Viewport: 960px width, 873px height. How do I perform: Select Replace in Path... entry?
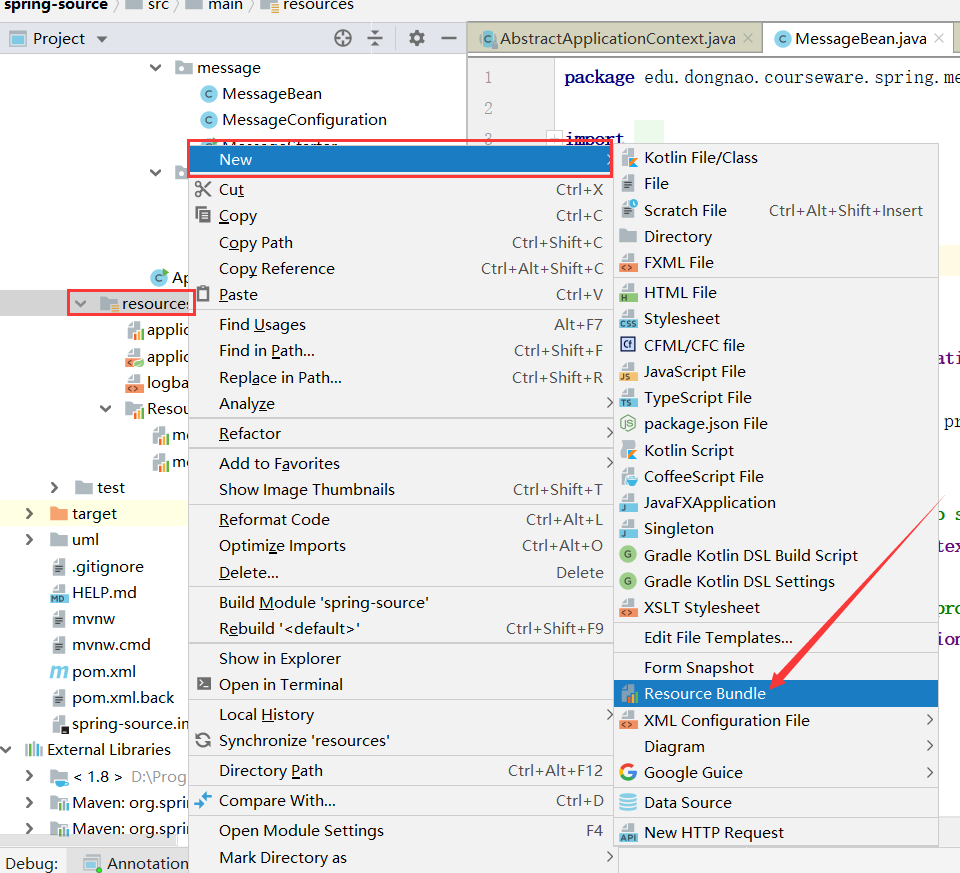[401, 377]
